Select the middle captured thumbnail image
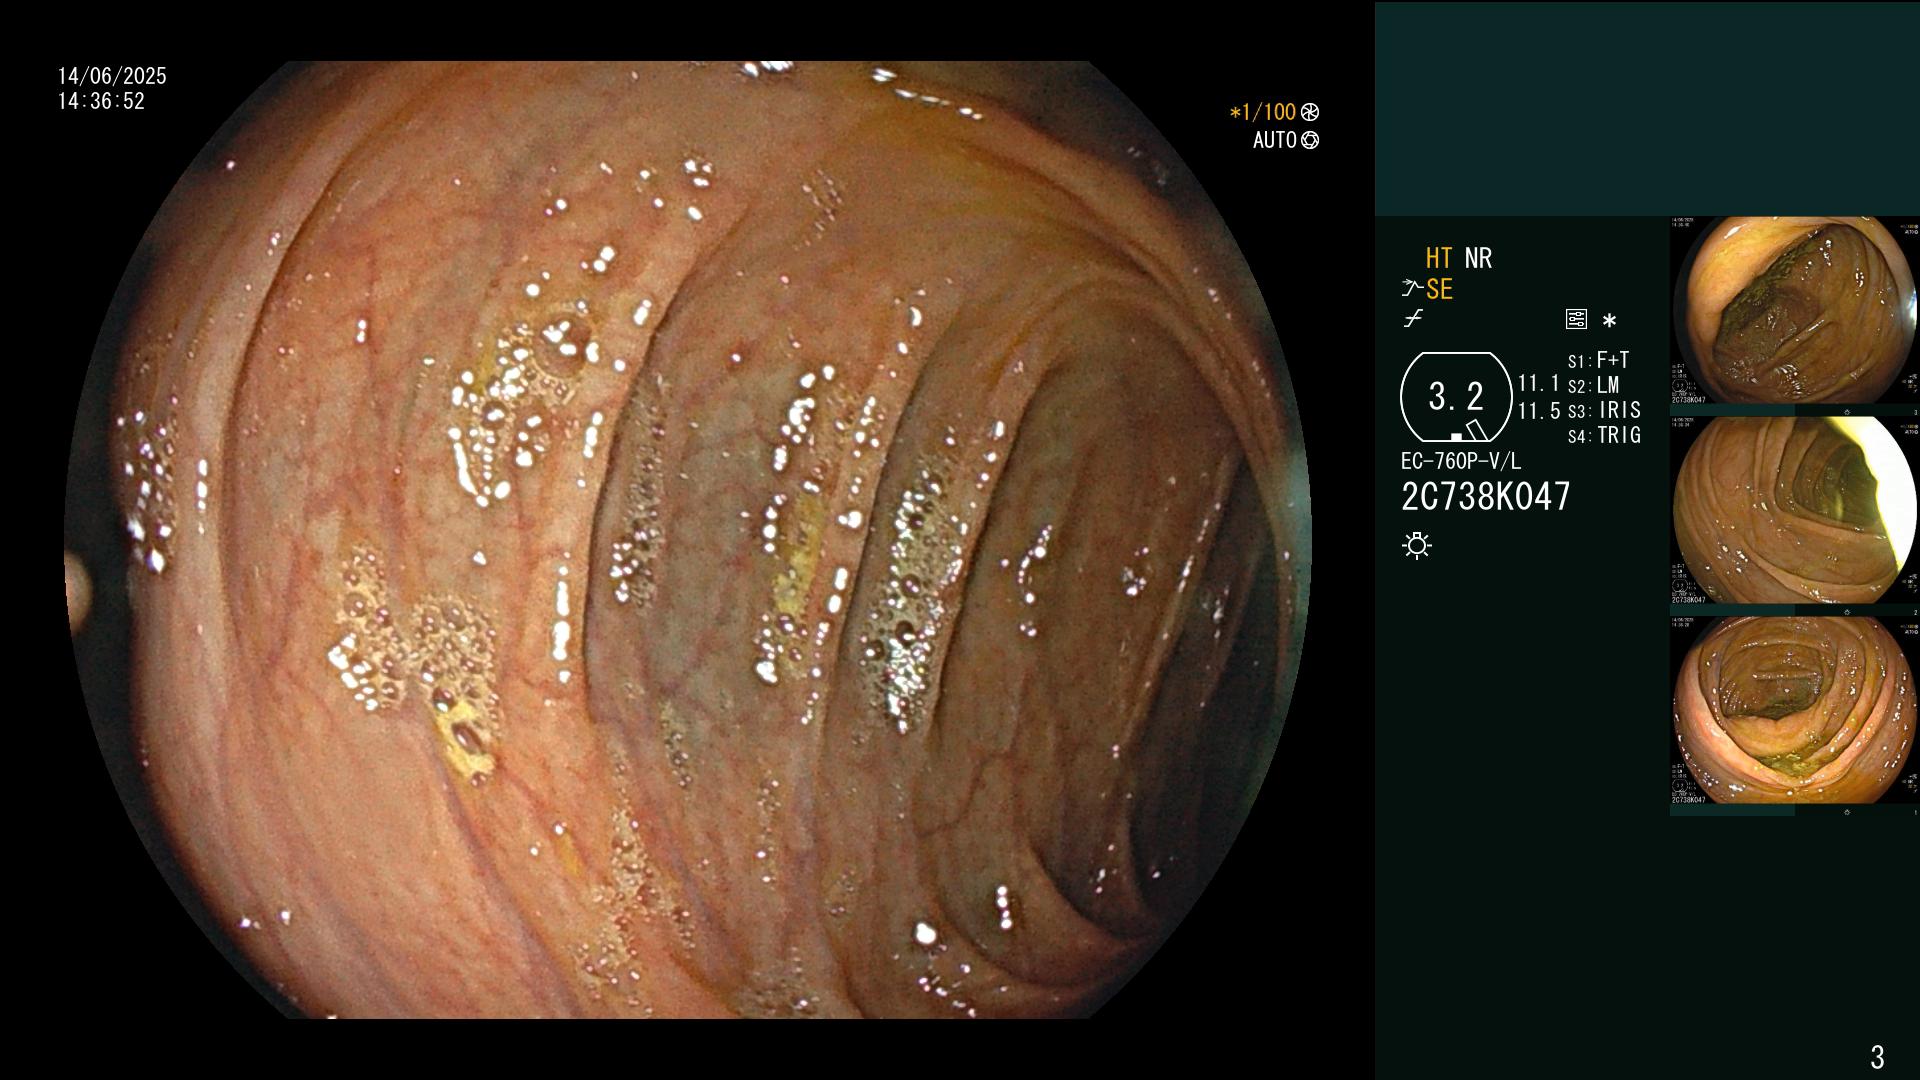The image size is (1920, 1080). coord(1794,510)
